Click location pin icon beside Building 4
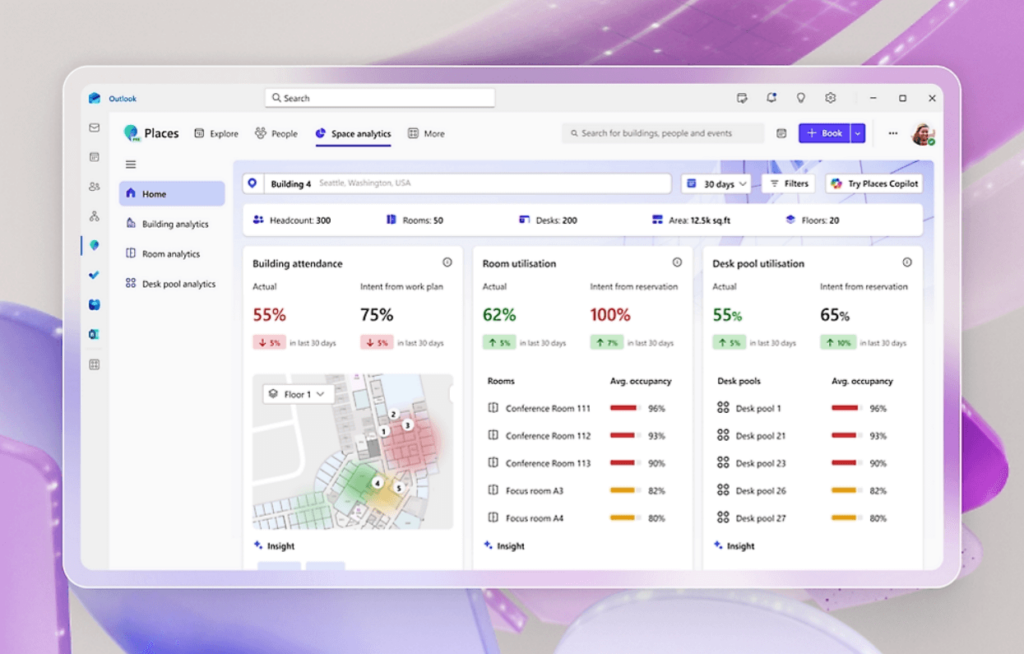Screen dimensions: 1024x654 (x=253, y=184)
